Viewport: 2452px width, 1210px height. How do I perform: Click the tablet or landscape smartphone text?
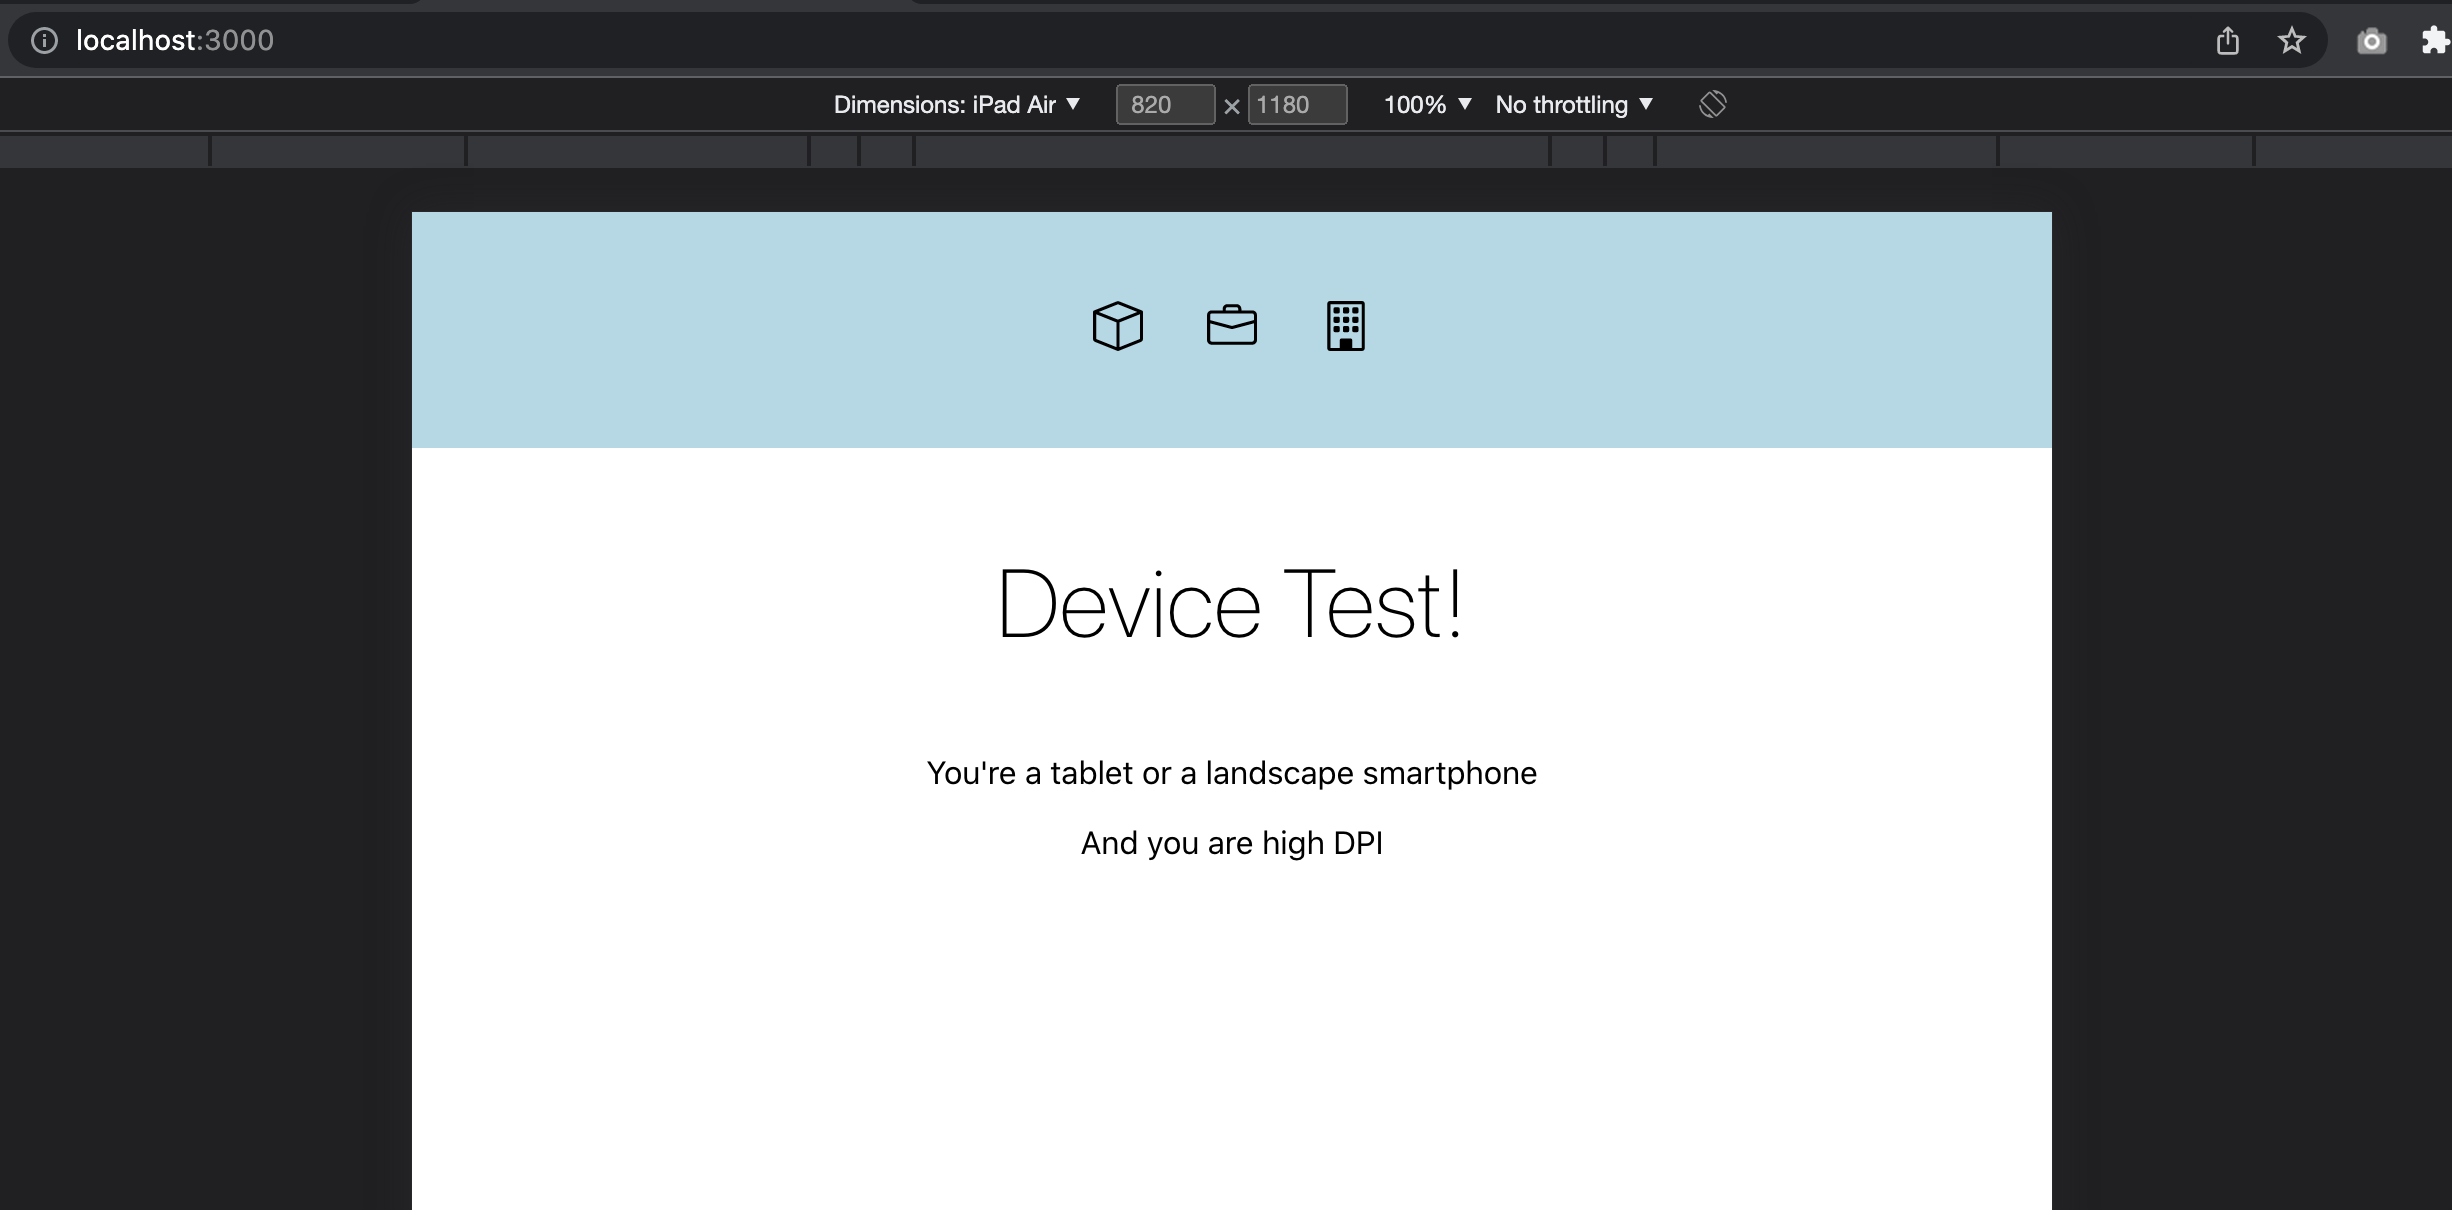pos(1231,772)
